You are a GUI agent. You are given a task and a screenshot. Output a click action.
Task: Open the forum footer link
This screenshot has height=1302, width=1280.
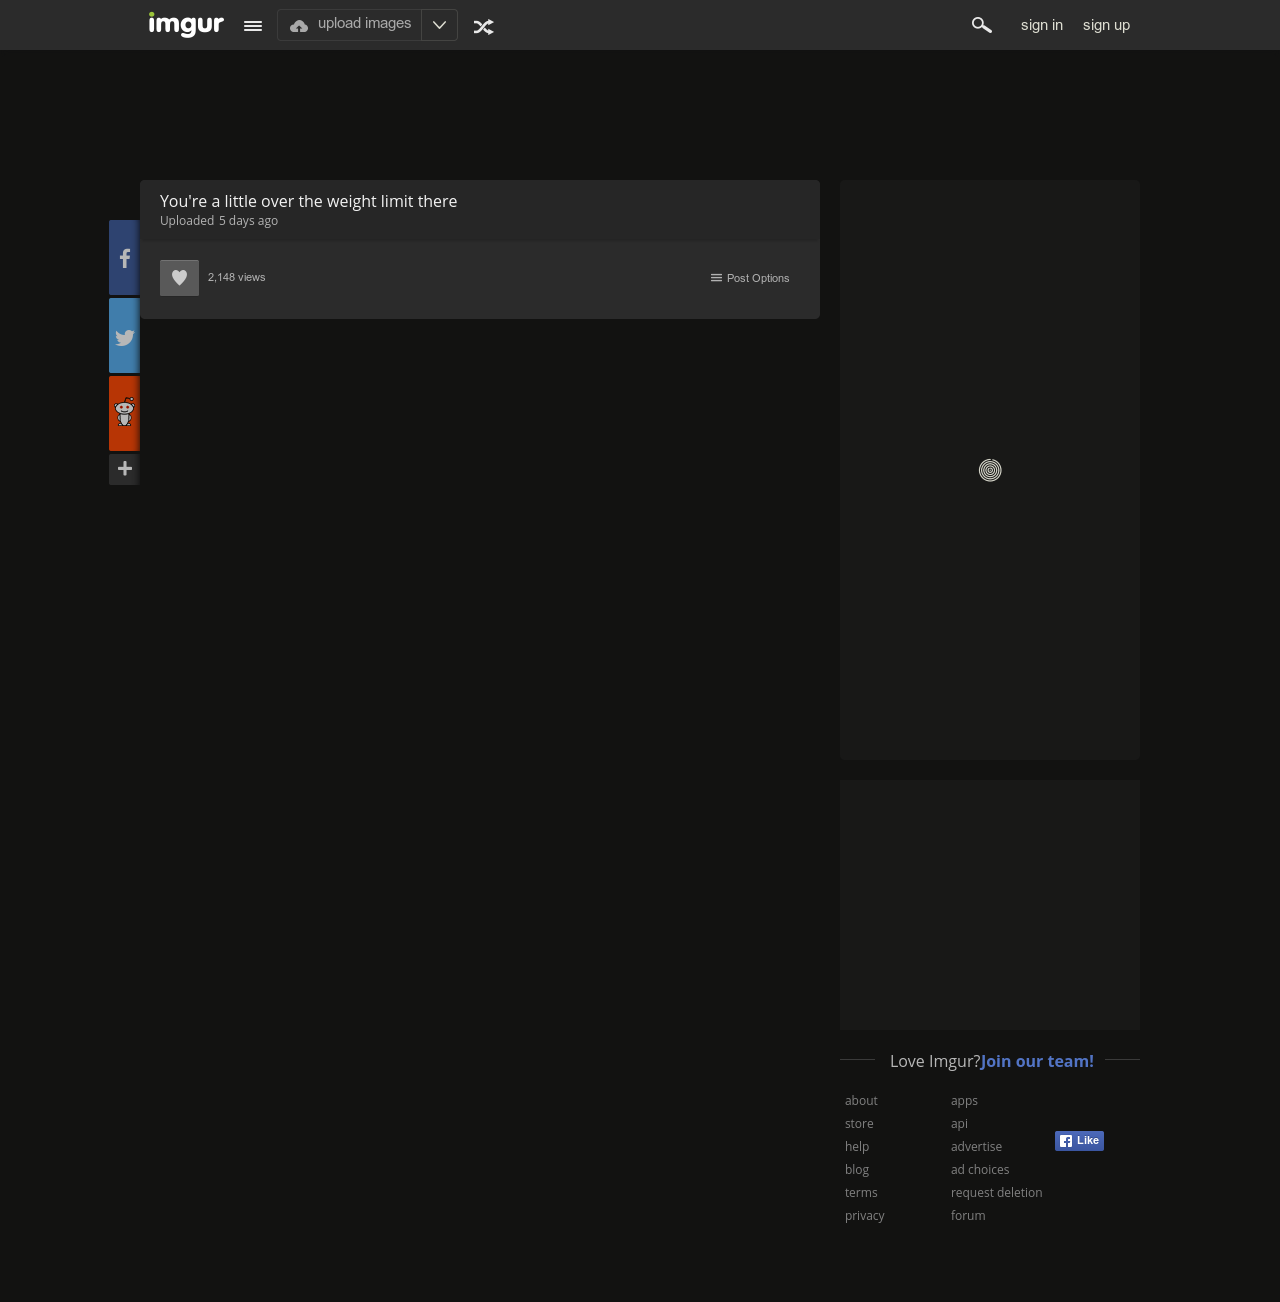click(x=968, y=1216)
